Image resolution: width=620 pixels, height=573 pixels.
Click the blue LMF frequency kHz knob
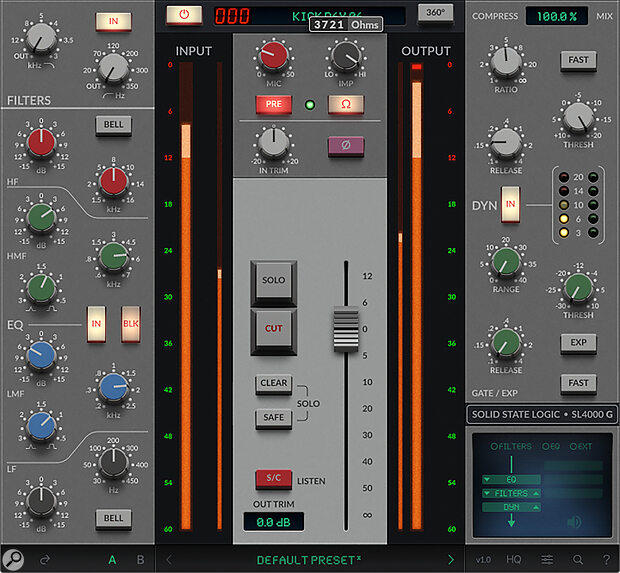click(x=113, y=387)
